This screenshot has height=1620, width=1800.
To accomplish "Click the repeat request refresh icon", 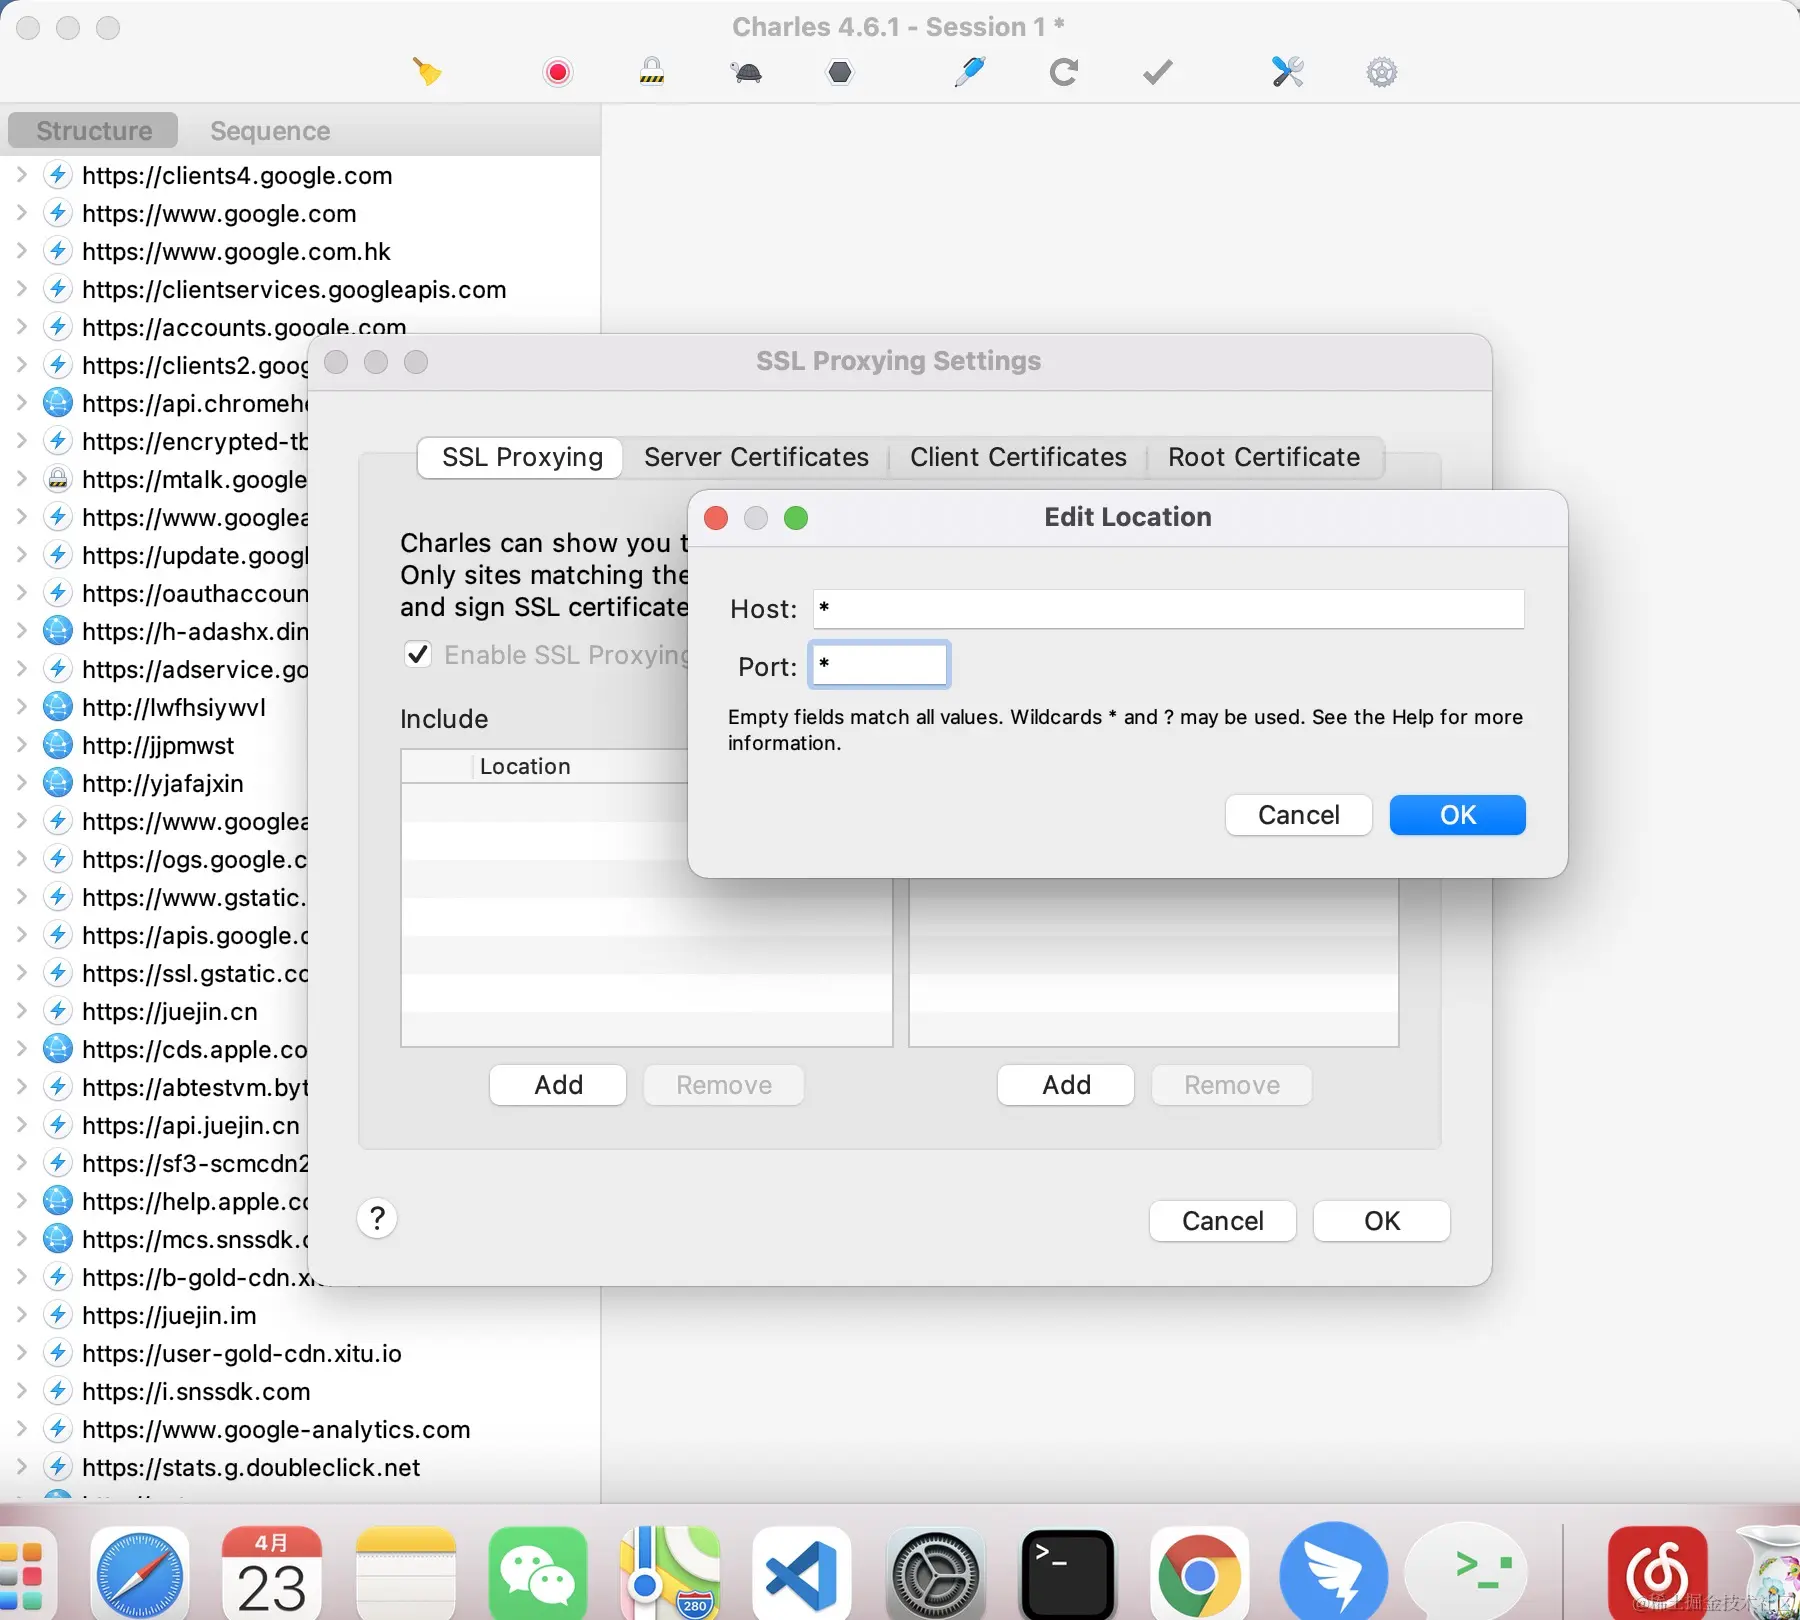I will click(1064, 72).
